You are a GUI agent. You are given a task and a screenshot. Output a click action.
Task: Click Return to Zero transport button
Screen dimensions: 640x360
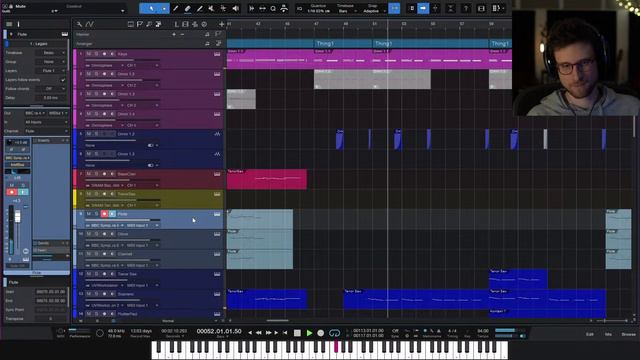[285, 333]
